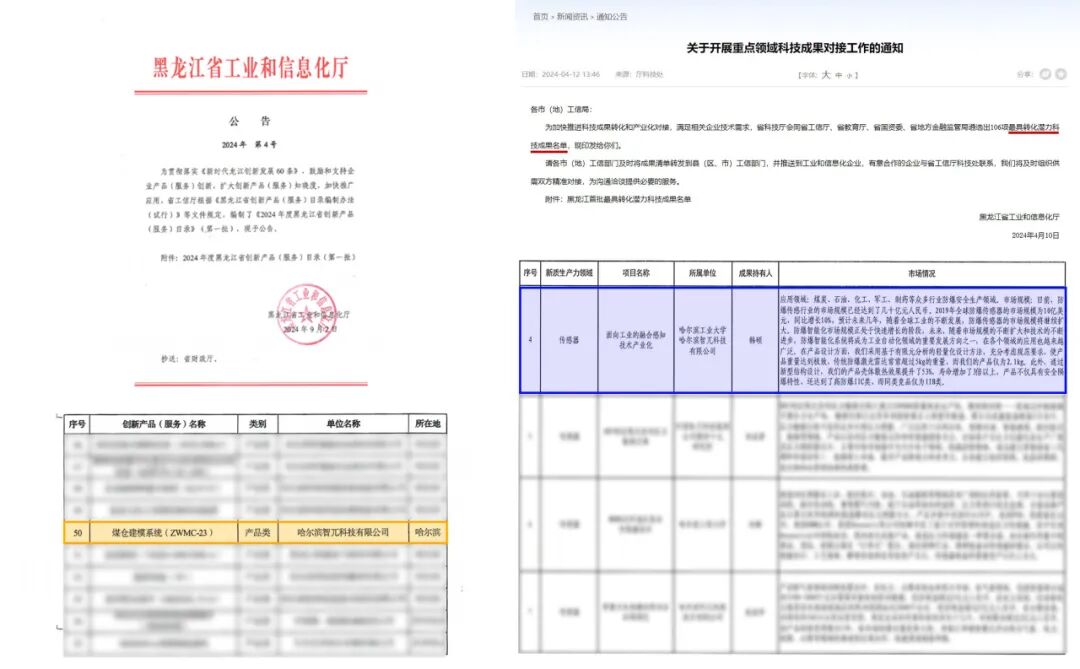This screenshot has height=669, width=1080.
Task: Click the red header 黑龙江省工业和信息化厅
Action: coord(251,68)
